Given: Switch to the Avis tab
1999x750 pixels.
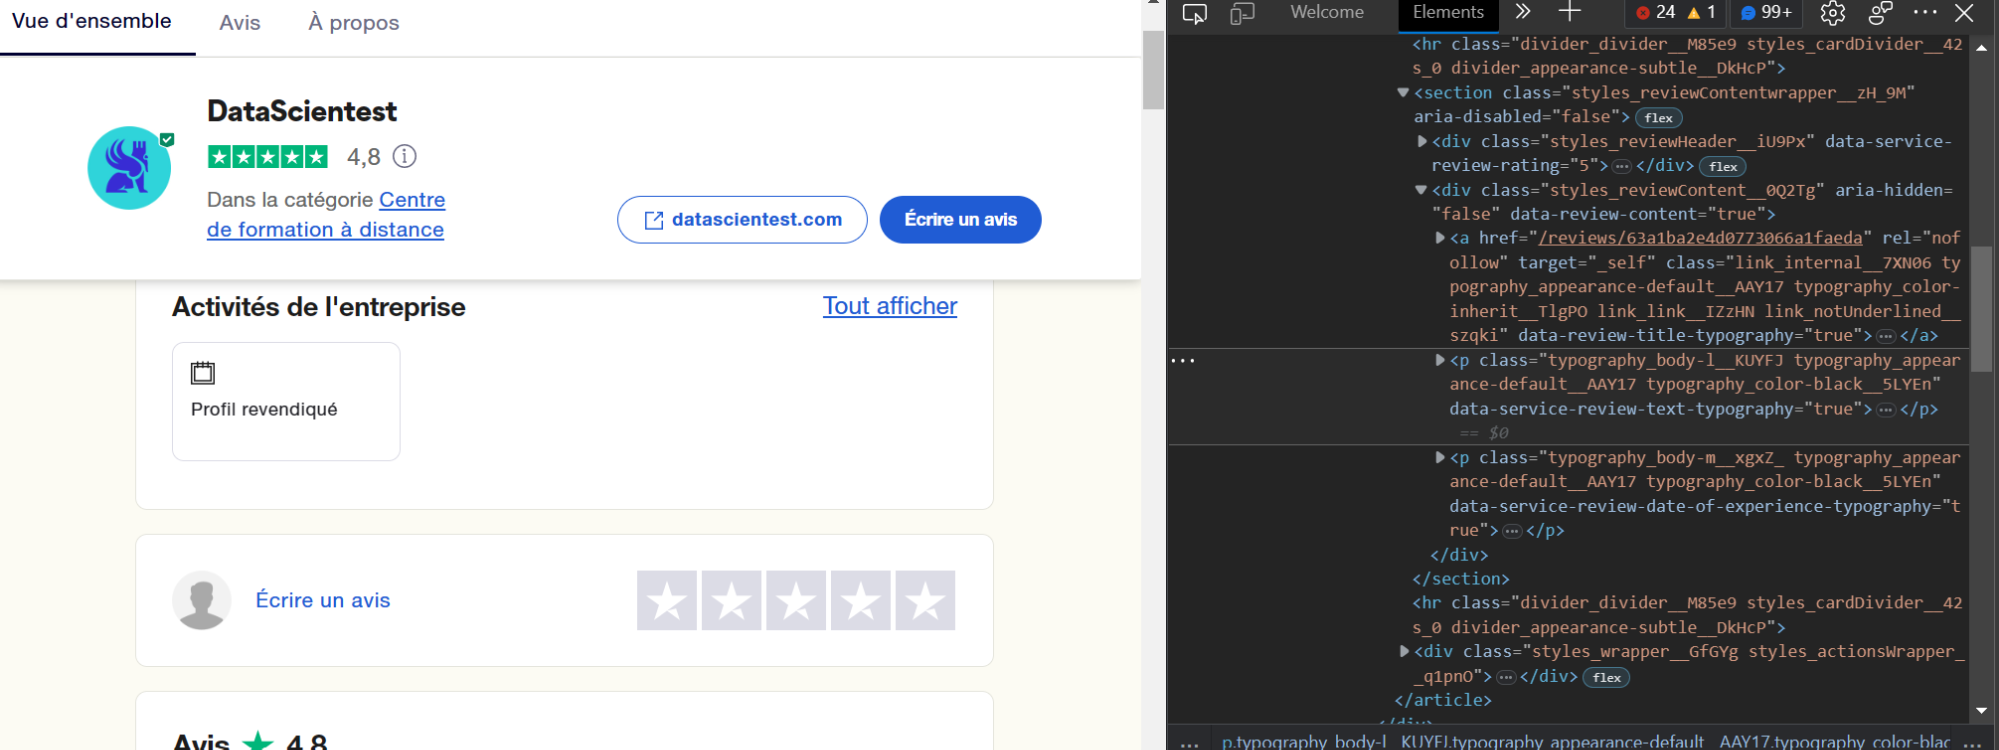Looking at the screenshot, I should pyautogui.click(x=240, y=23).
